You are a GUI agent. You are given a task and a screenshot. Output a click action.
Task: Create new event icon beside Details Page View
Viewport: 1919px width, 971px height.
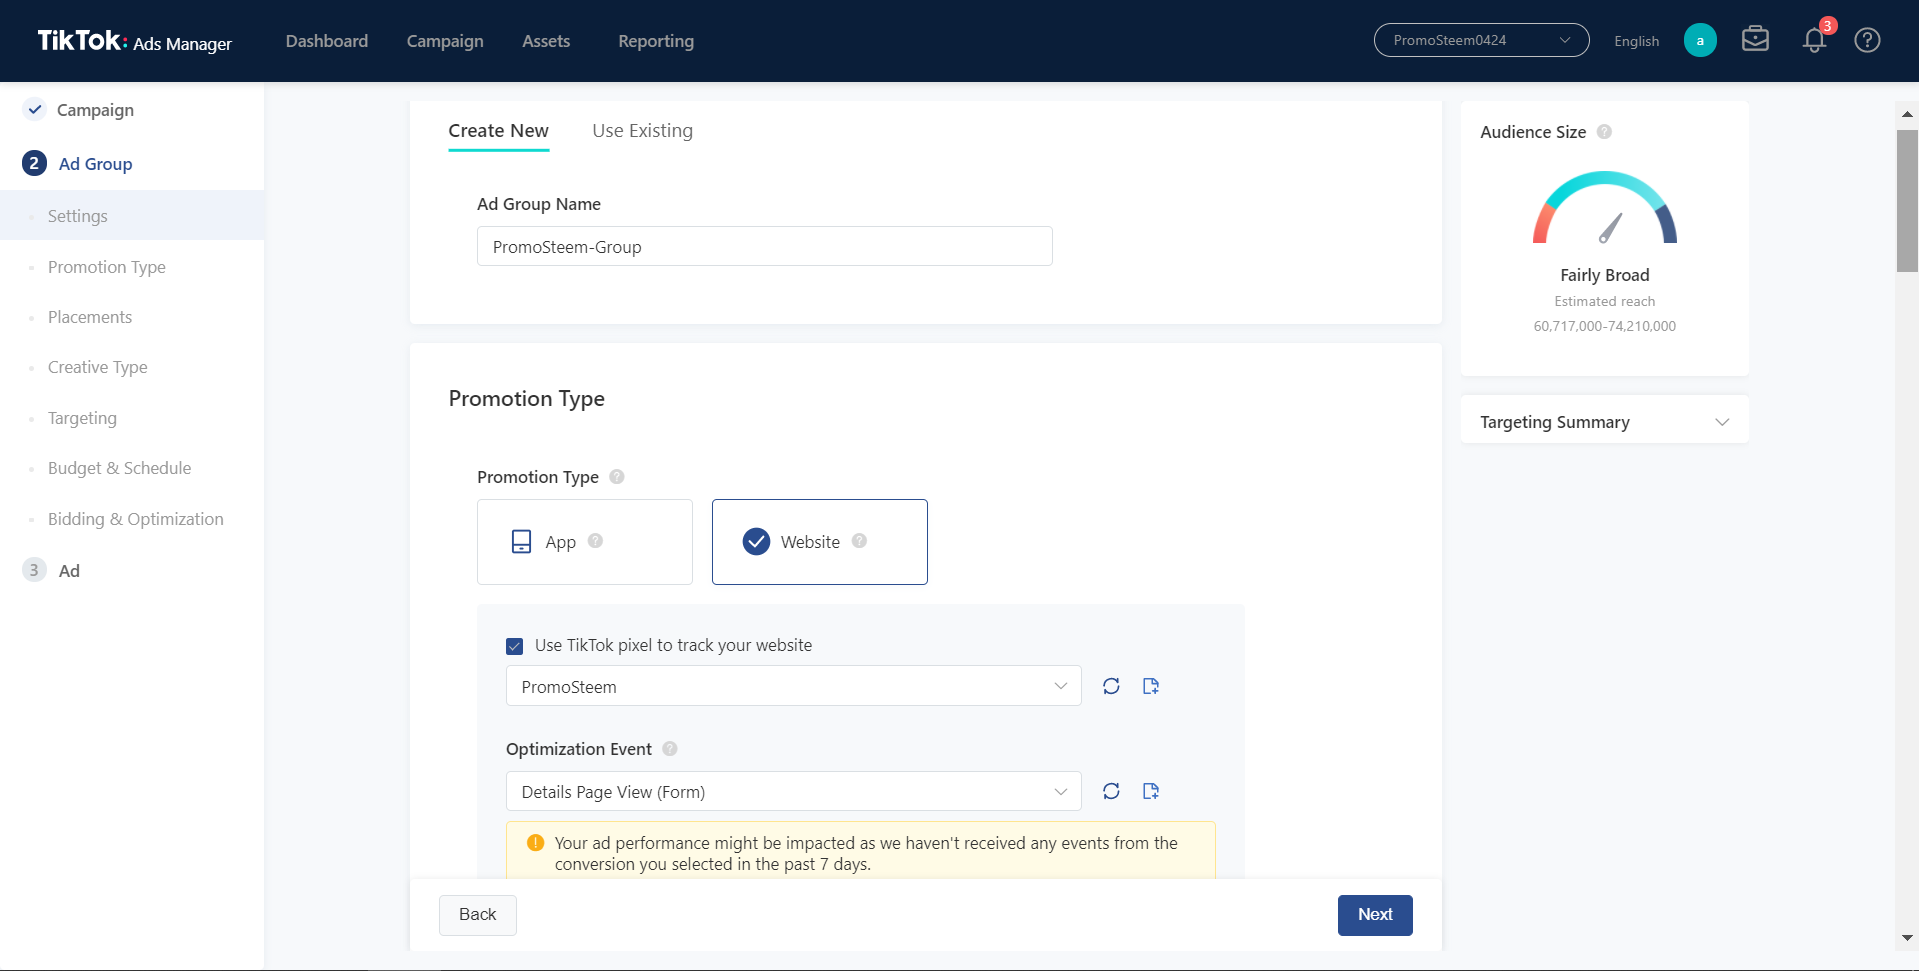(x=1151, y=791)
